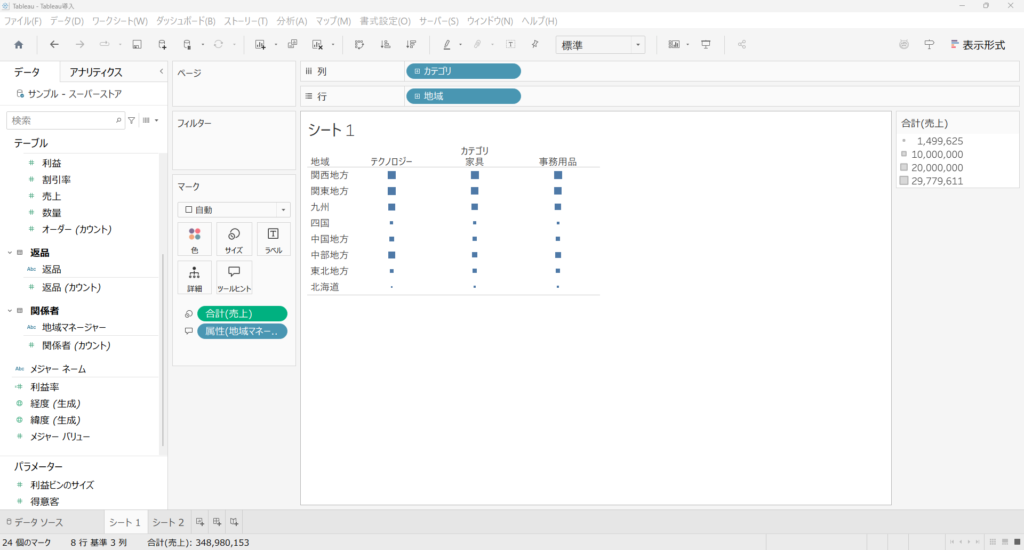
Task: Open the 標準 fit view dropdown
Action: 600,45
